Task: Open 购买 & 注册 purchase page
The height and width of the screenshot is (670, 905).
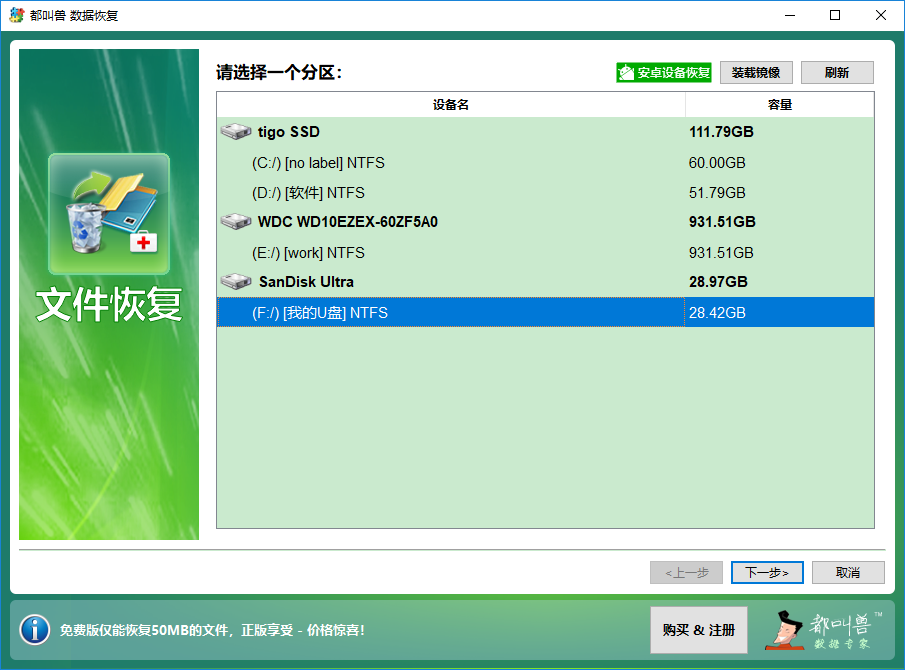Action: tap(699, 630)
